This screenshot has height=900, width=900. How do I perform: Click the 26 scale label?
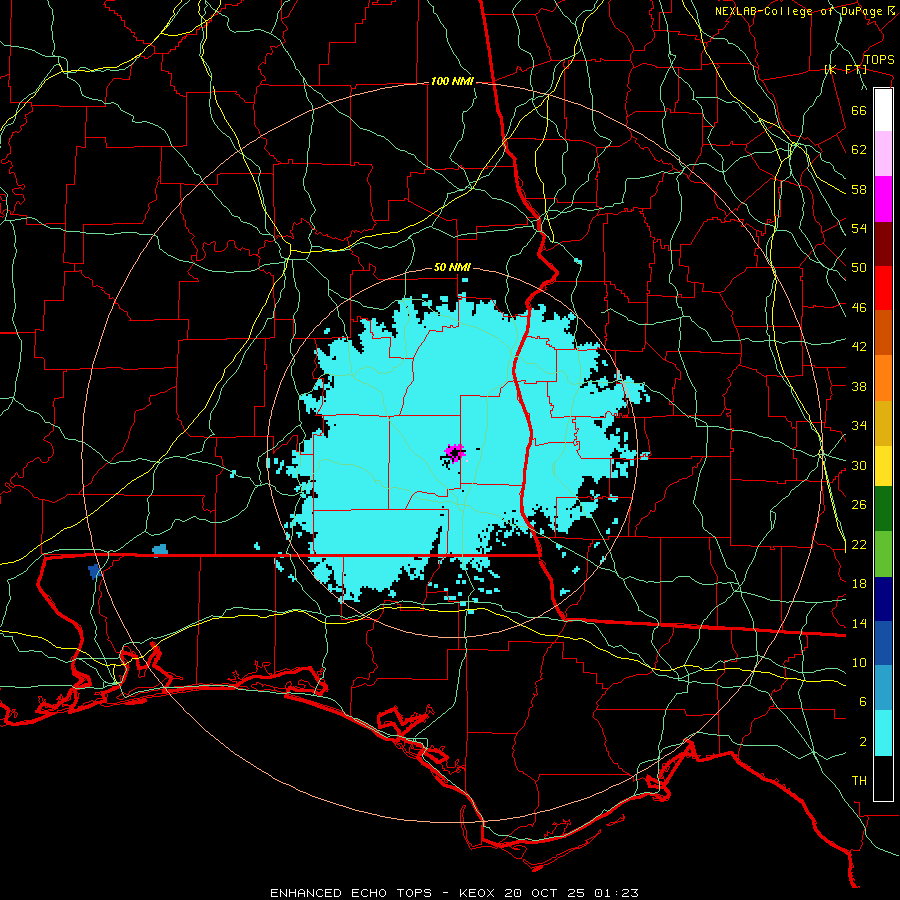pyautogui.click(x=859, y=505)
